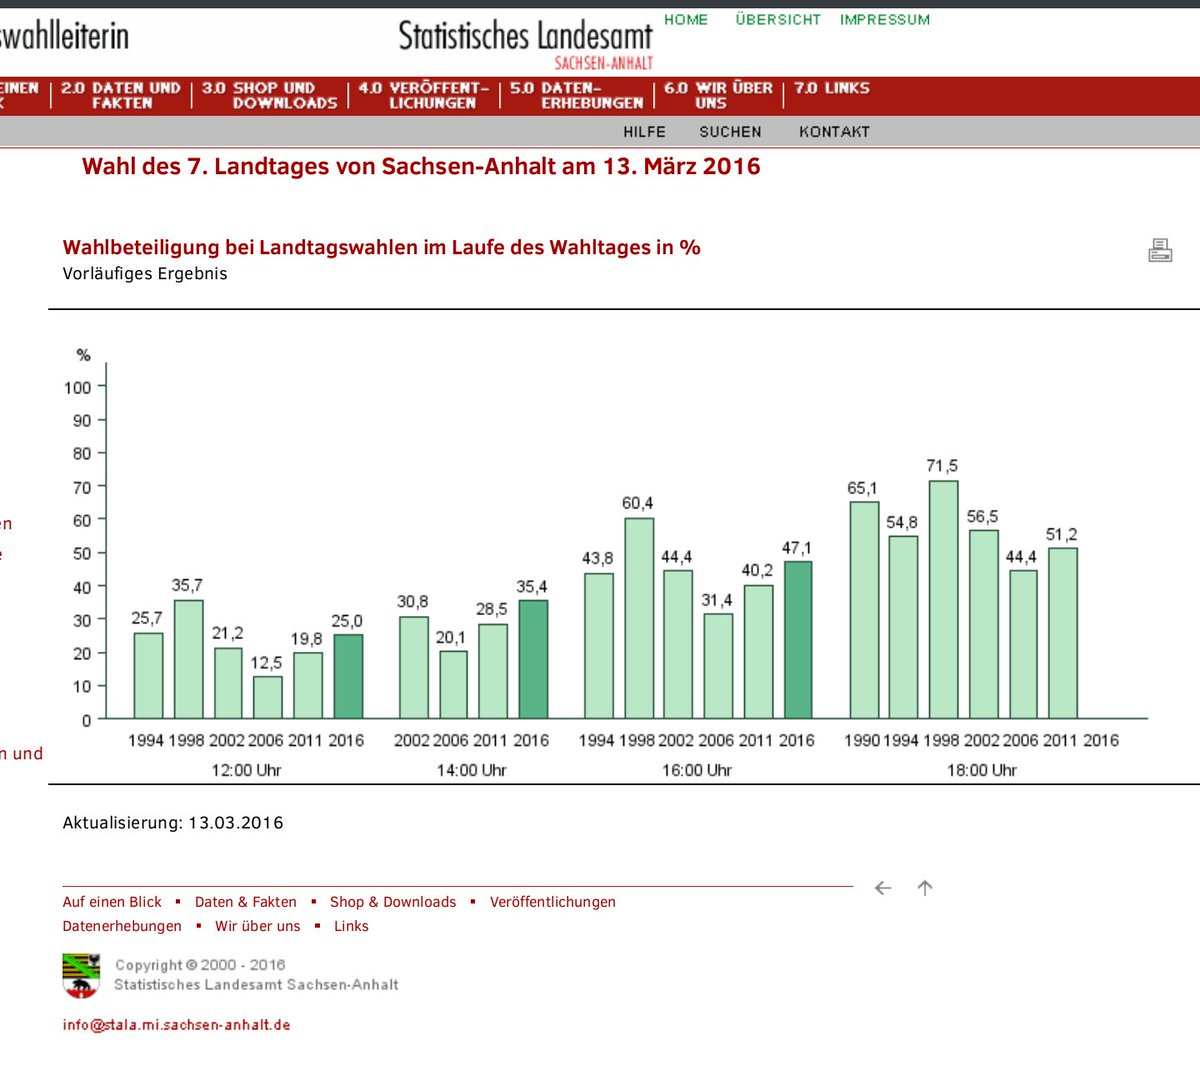
Task: Click the back arrow at page bottom
Action: [x=882, y=887]
